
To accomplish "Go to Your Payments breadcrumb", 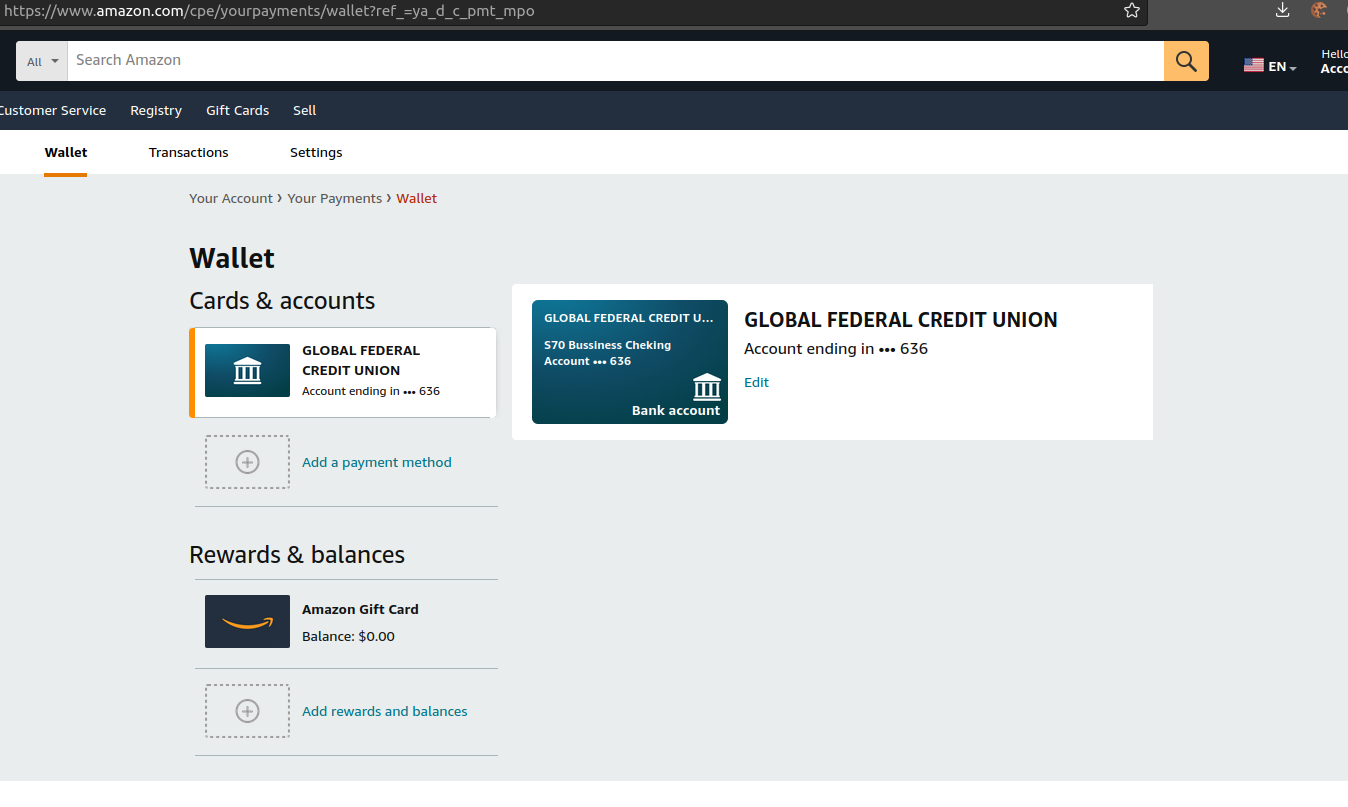I will coord(334,198).
